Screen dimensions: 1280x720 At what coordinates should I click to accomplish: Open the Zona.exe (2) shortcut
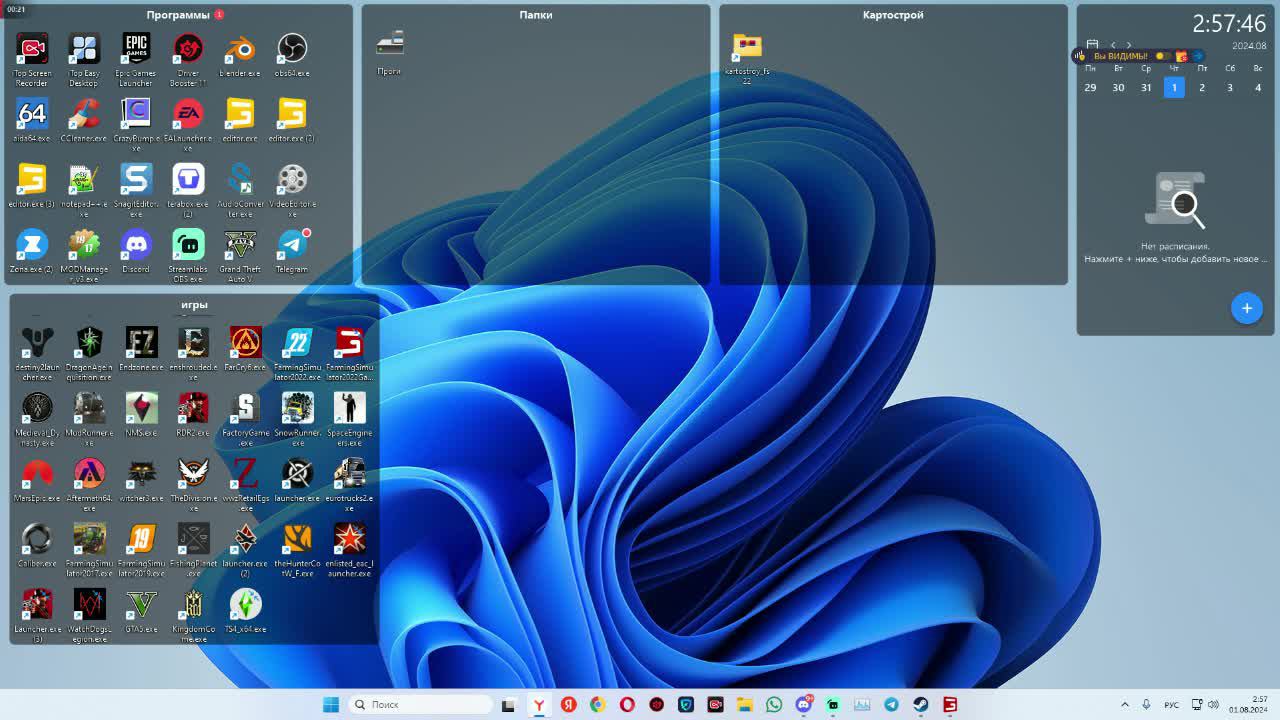click(32, 251)
